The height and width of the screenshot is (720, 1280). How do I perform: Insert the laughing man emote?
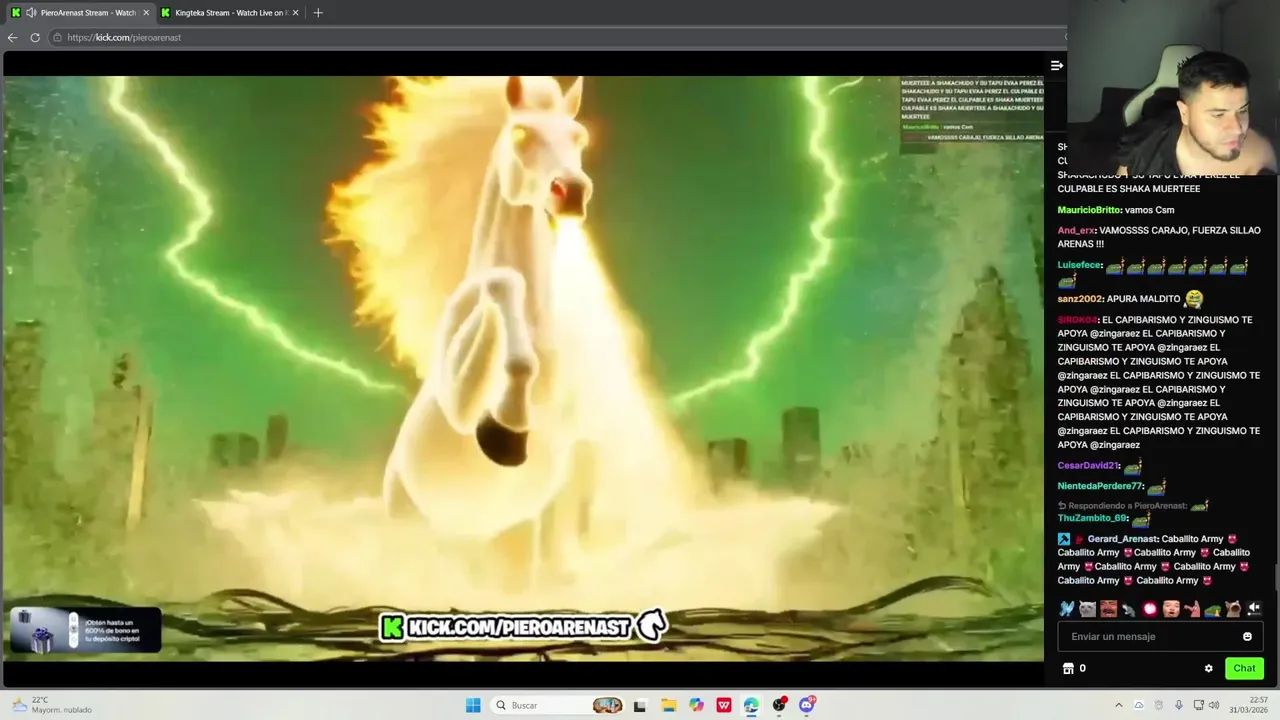[x=1108, y=608]
